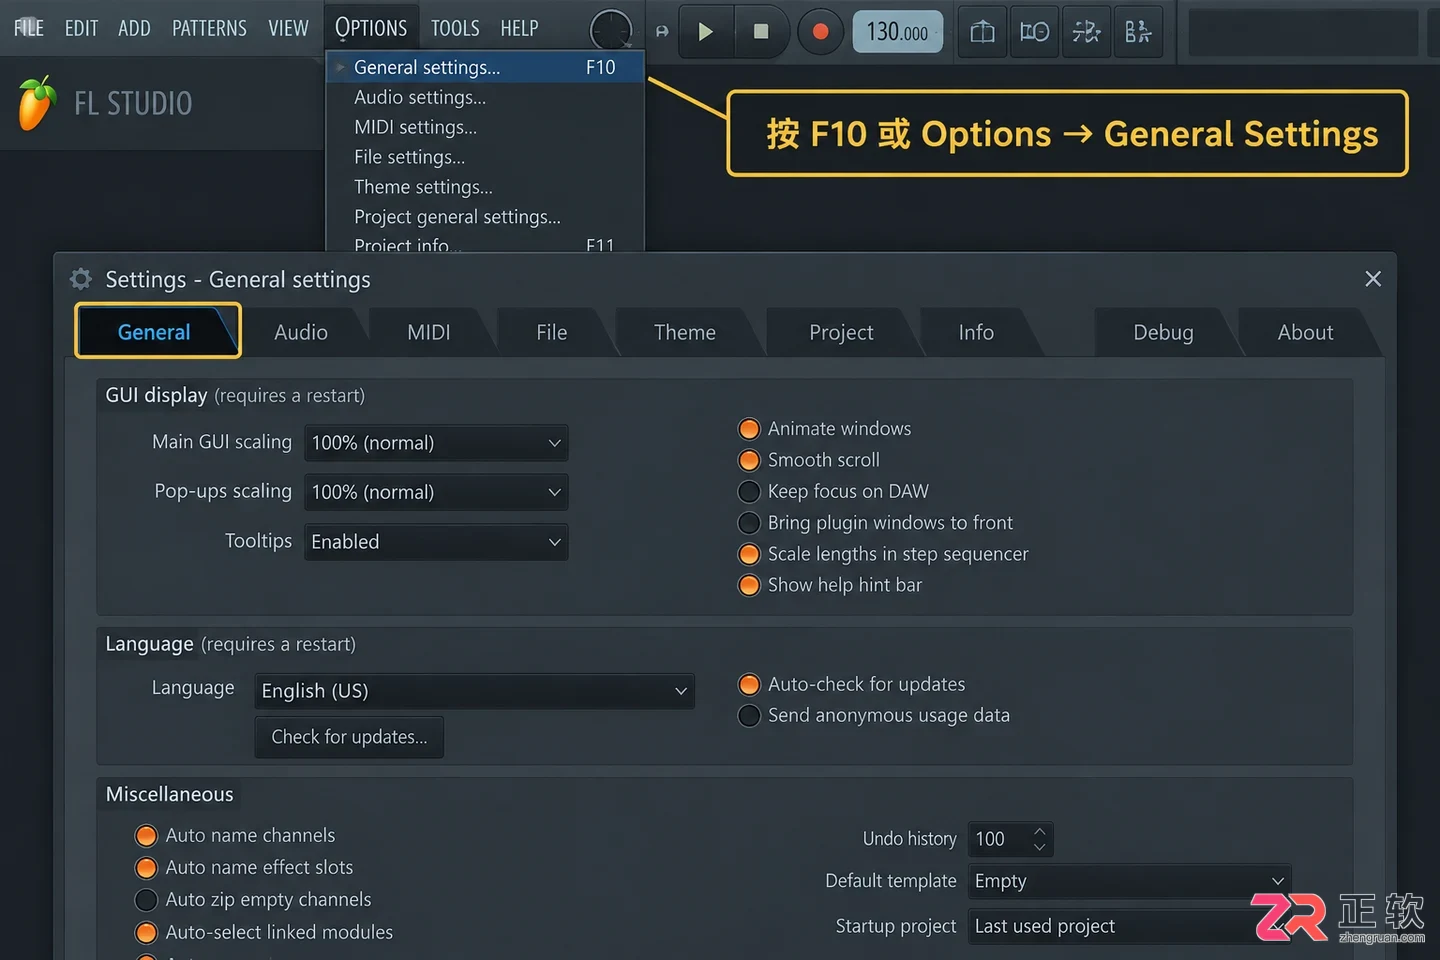Click the red Record button

click(820, 32)
